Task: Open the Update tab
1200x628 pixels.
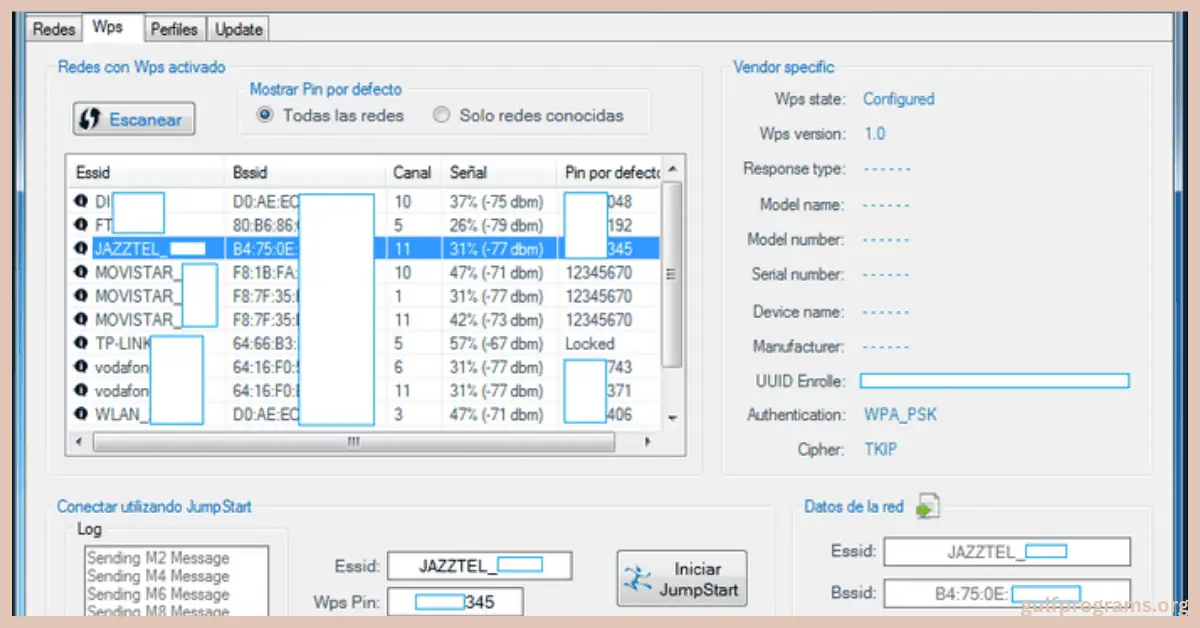Action: coord(238,29)
